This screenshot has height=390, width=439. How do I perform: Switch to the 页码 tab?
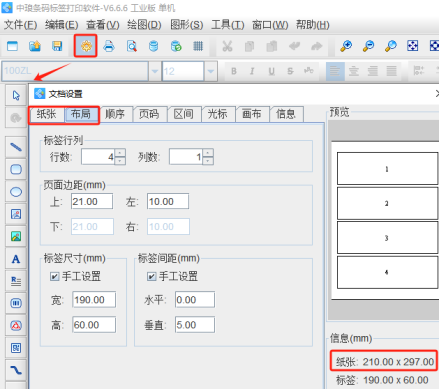pyautogui.click(x=149, y=114)
